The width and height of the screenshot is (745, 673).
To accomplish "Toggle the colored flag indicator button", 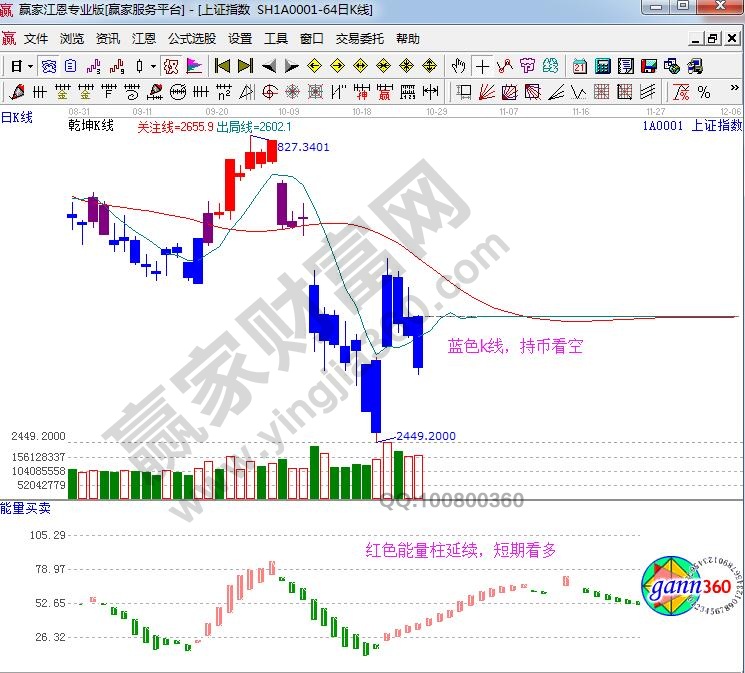I will (x=194, y=66).
